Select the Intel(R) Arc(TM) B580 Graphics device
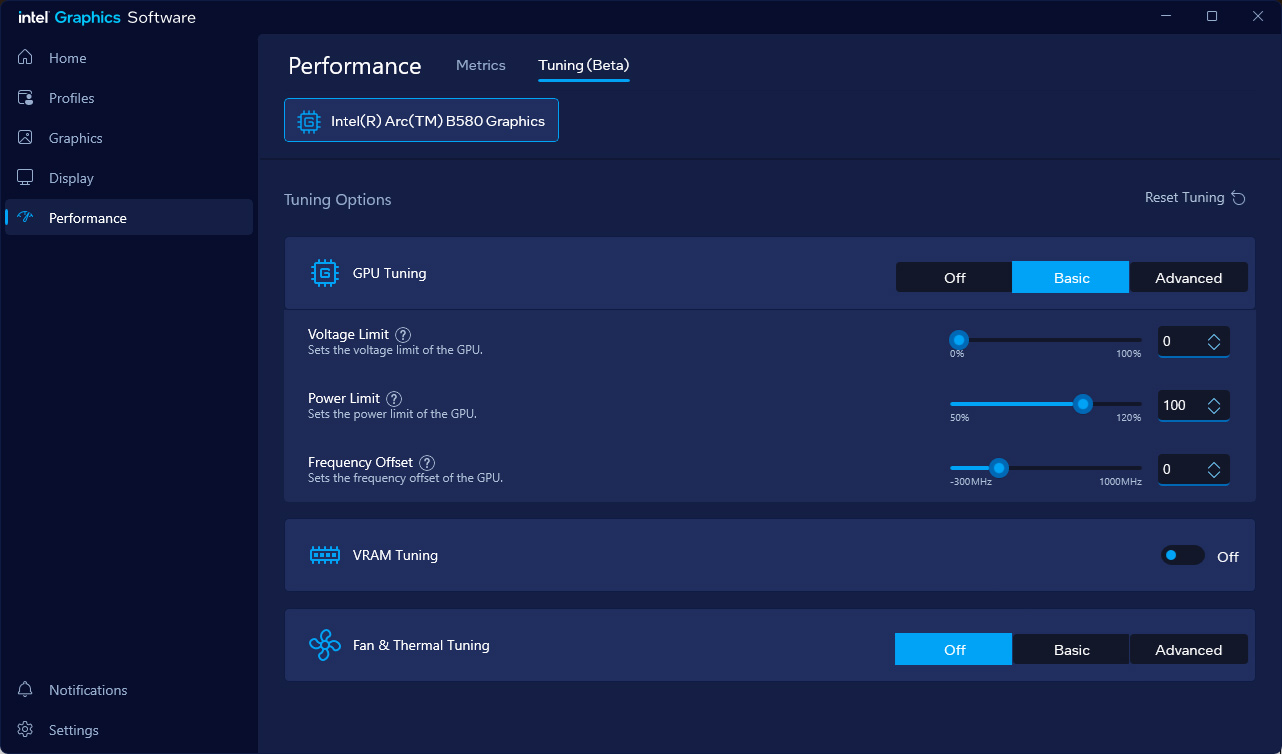Screen dimensions: 1282x754 pyautogui.click(x=421, y=120)
